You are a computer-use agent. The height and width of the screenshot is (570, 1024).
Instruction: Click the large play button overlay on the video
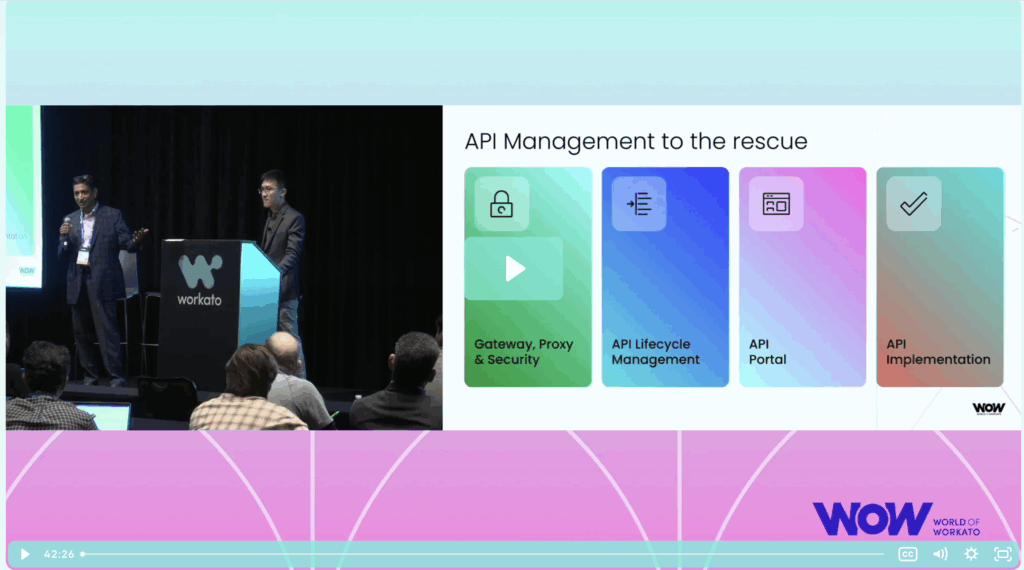[x=514, y=268]
